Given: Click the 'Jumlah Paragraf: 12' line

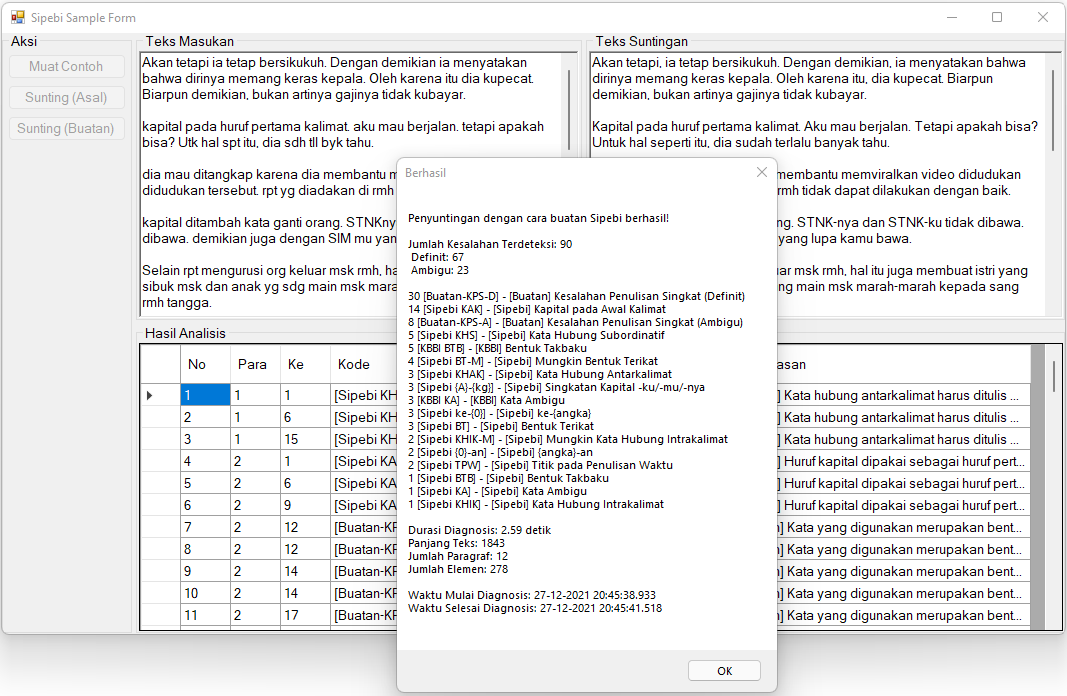Looking at the screenshot, I should coord(457,556).
